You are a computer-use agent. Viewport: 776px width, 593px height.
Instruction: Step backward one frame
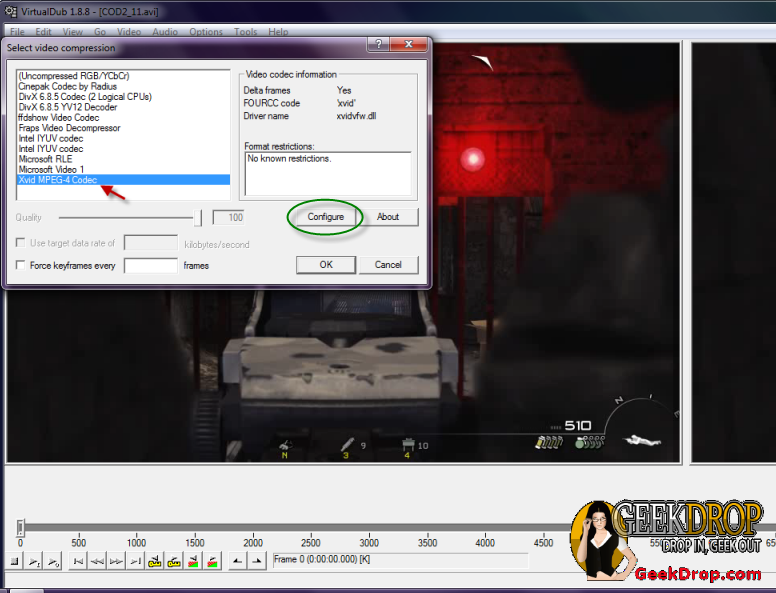tap(98, 562)
